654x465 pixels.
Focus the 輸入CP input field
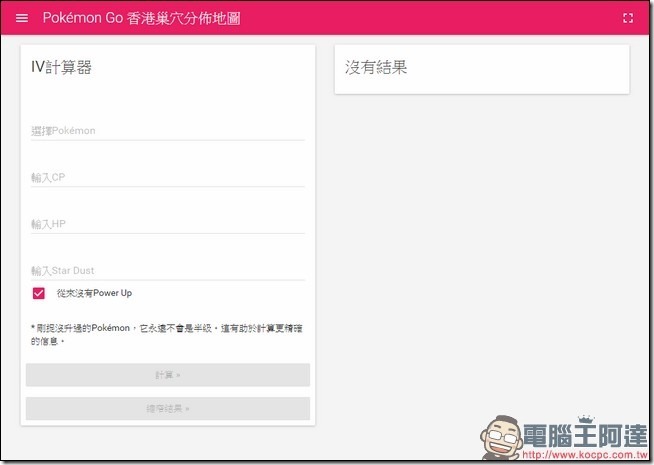pyautogui.click(x=167, y=178)
